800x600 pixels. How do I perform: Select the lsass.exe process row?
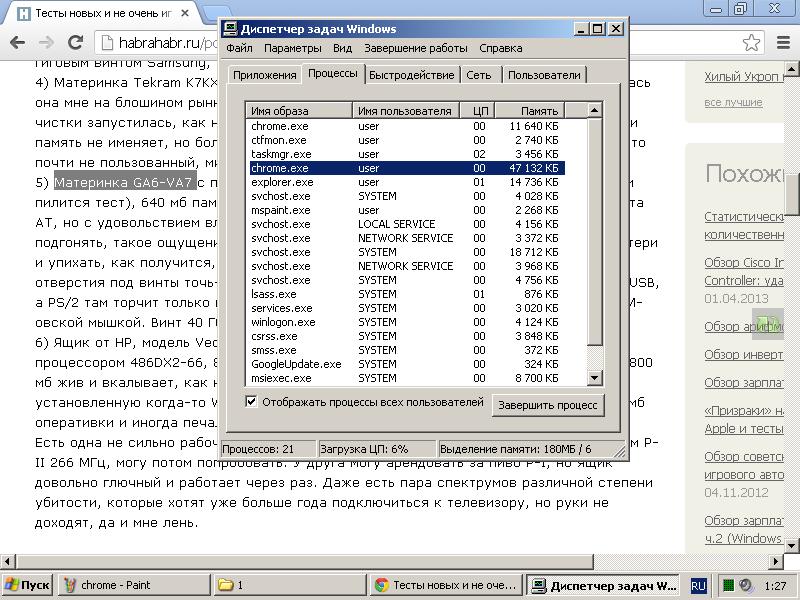(407, 294)
